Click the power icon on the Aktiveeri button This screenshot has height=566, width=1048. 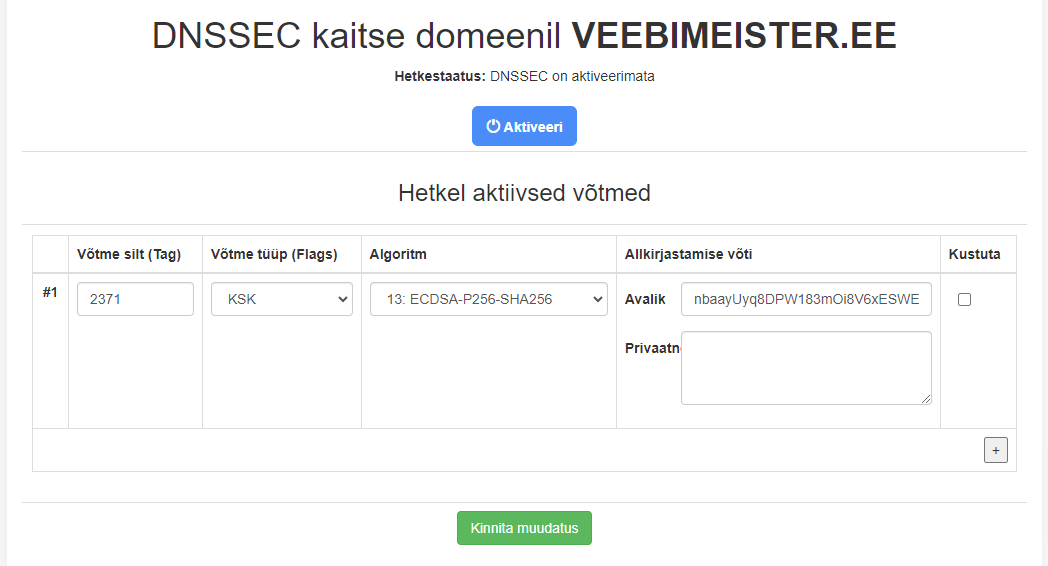493,127
